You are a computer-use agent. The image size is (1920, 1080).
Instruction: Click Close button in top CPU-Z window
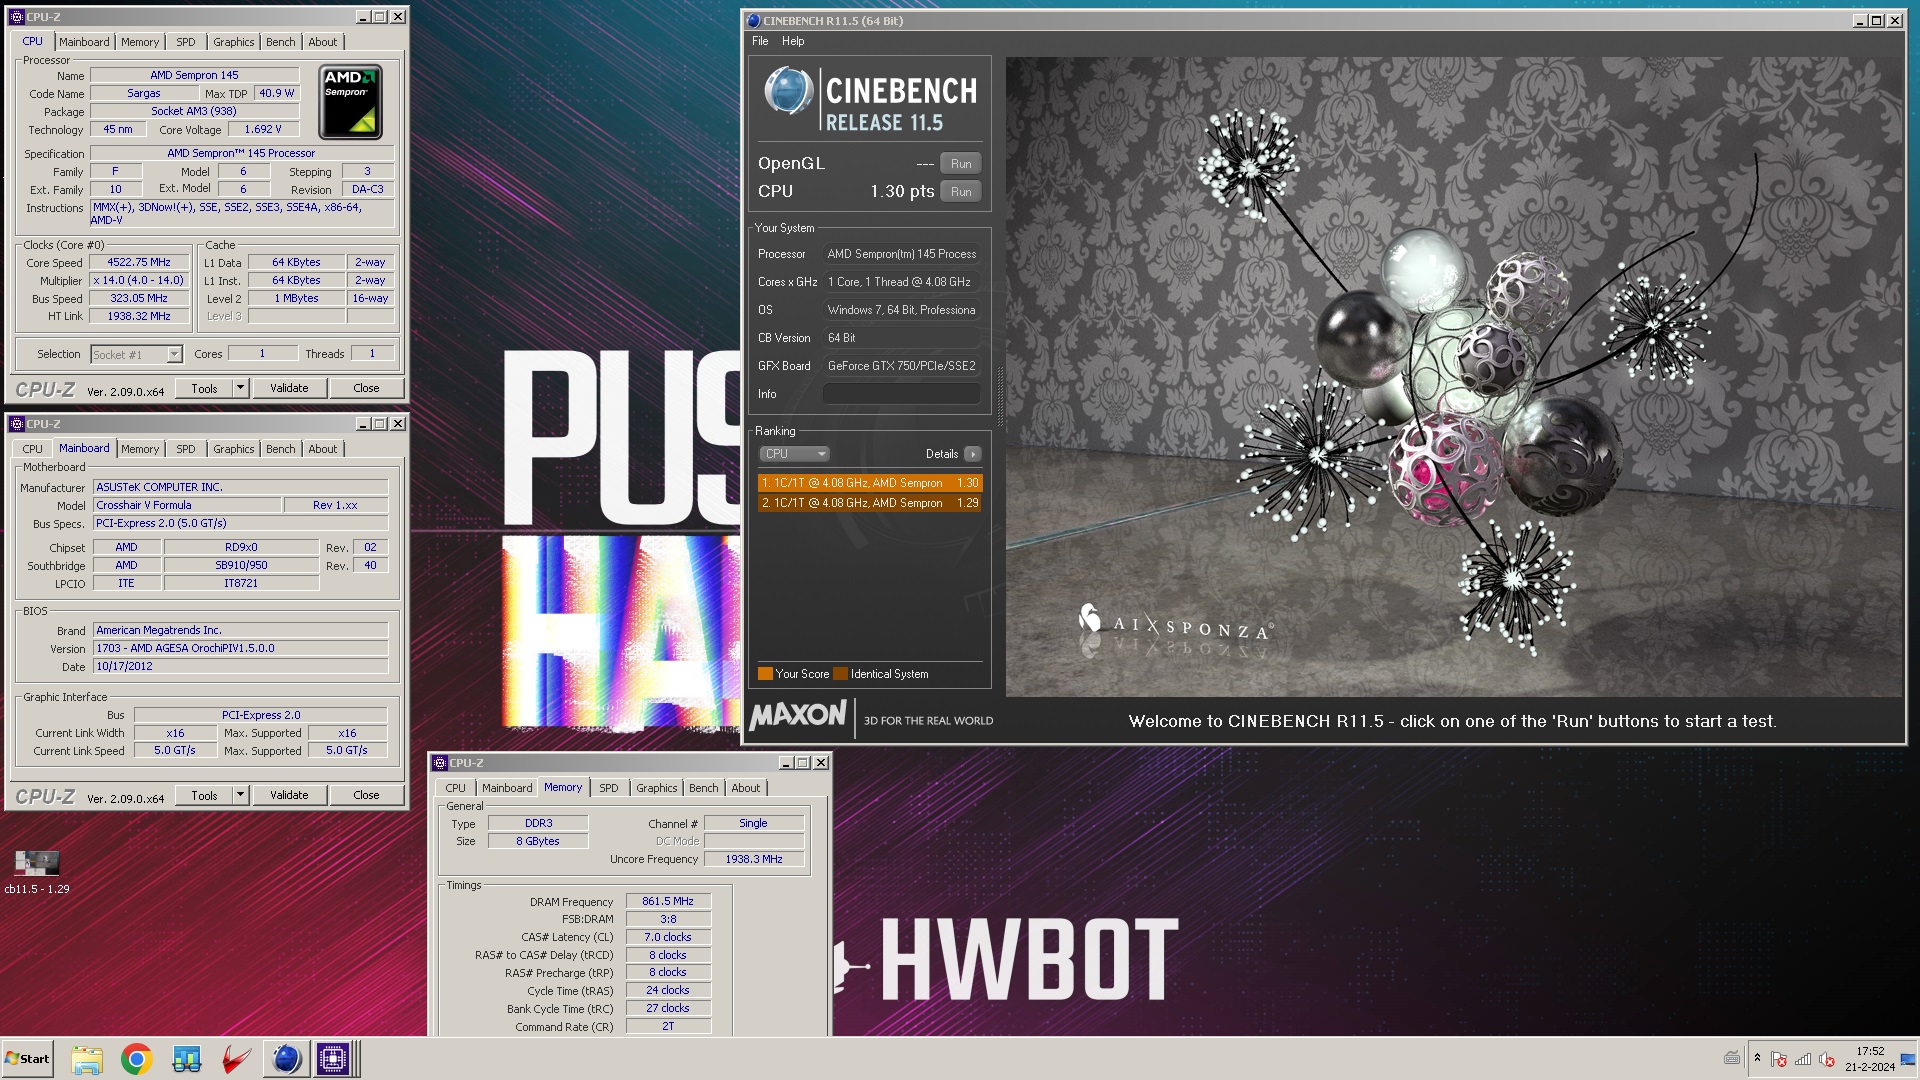click(x=366, y=388)
